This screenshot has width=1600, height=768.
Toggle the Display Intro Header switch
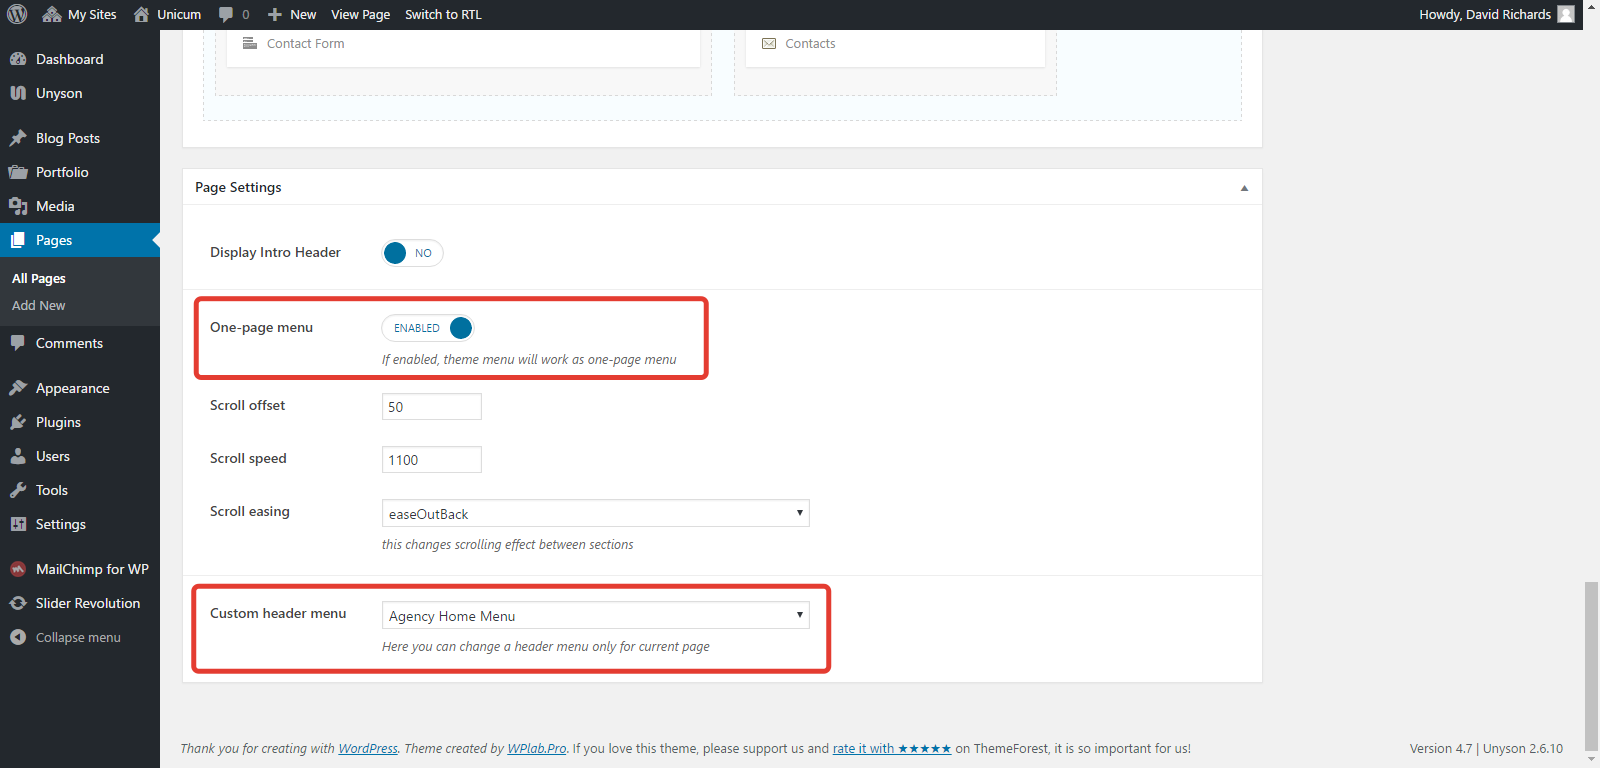[412, 253]
